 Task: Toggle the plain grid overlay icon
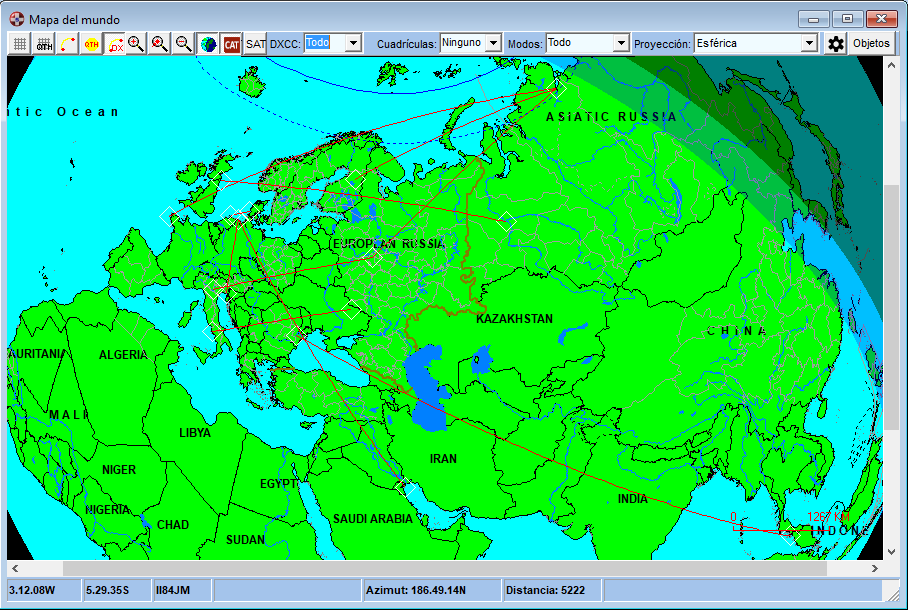click(x=19, y=44)
